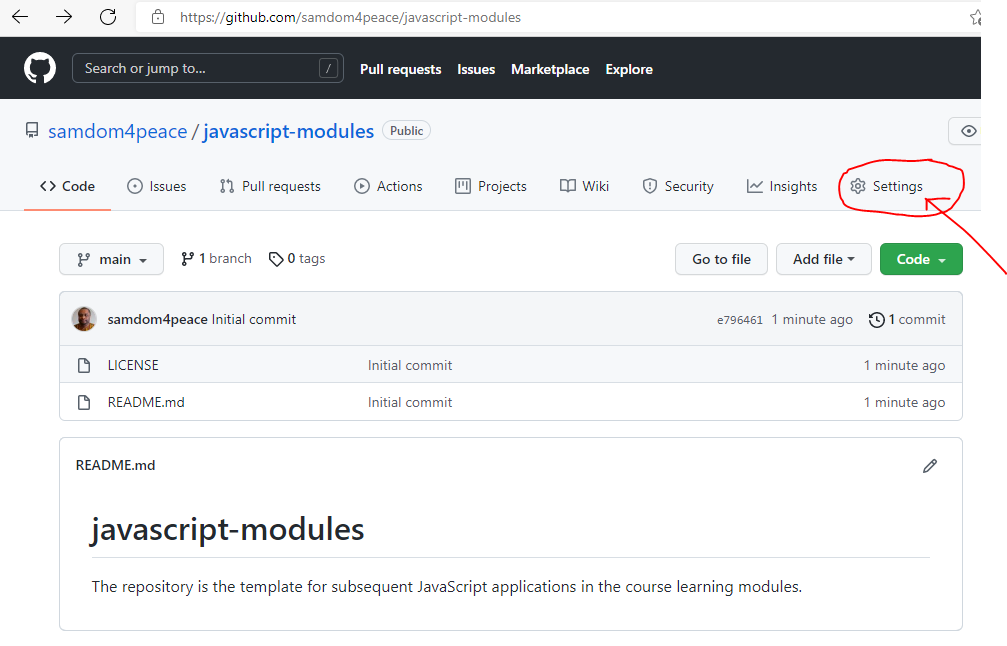Click Pull requests in the top navbar
Image resolution: width=1007 pixels, height=646 pixels.
click(x=401, y=69)
